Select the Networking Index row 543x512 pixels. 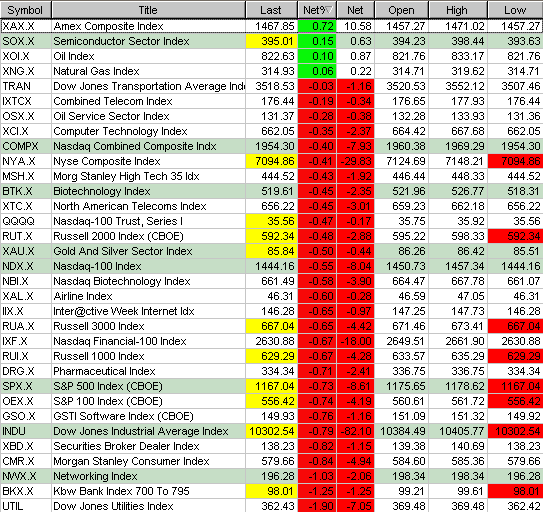tap(272, 476)
